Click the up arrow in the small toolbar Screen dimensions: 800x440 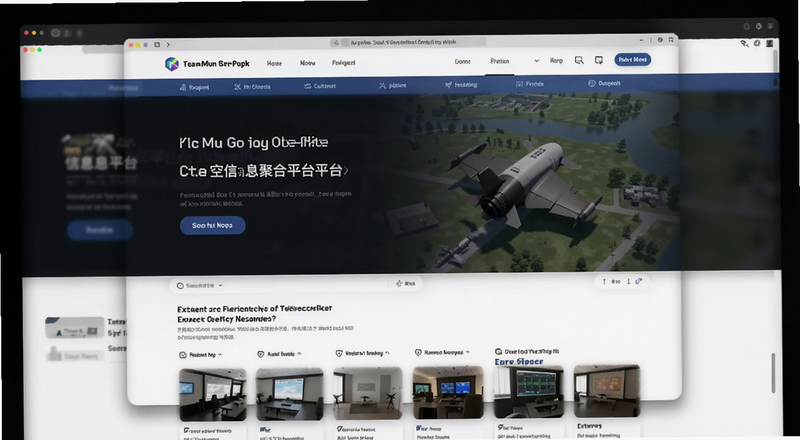click(604, 281)
